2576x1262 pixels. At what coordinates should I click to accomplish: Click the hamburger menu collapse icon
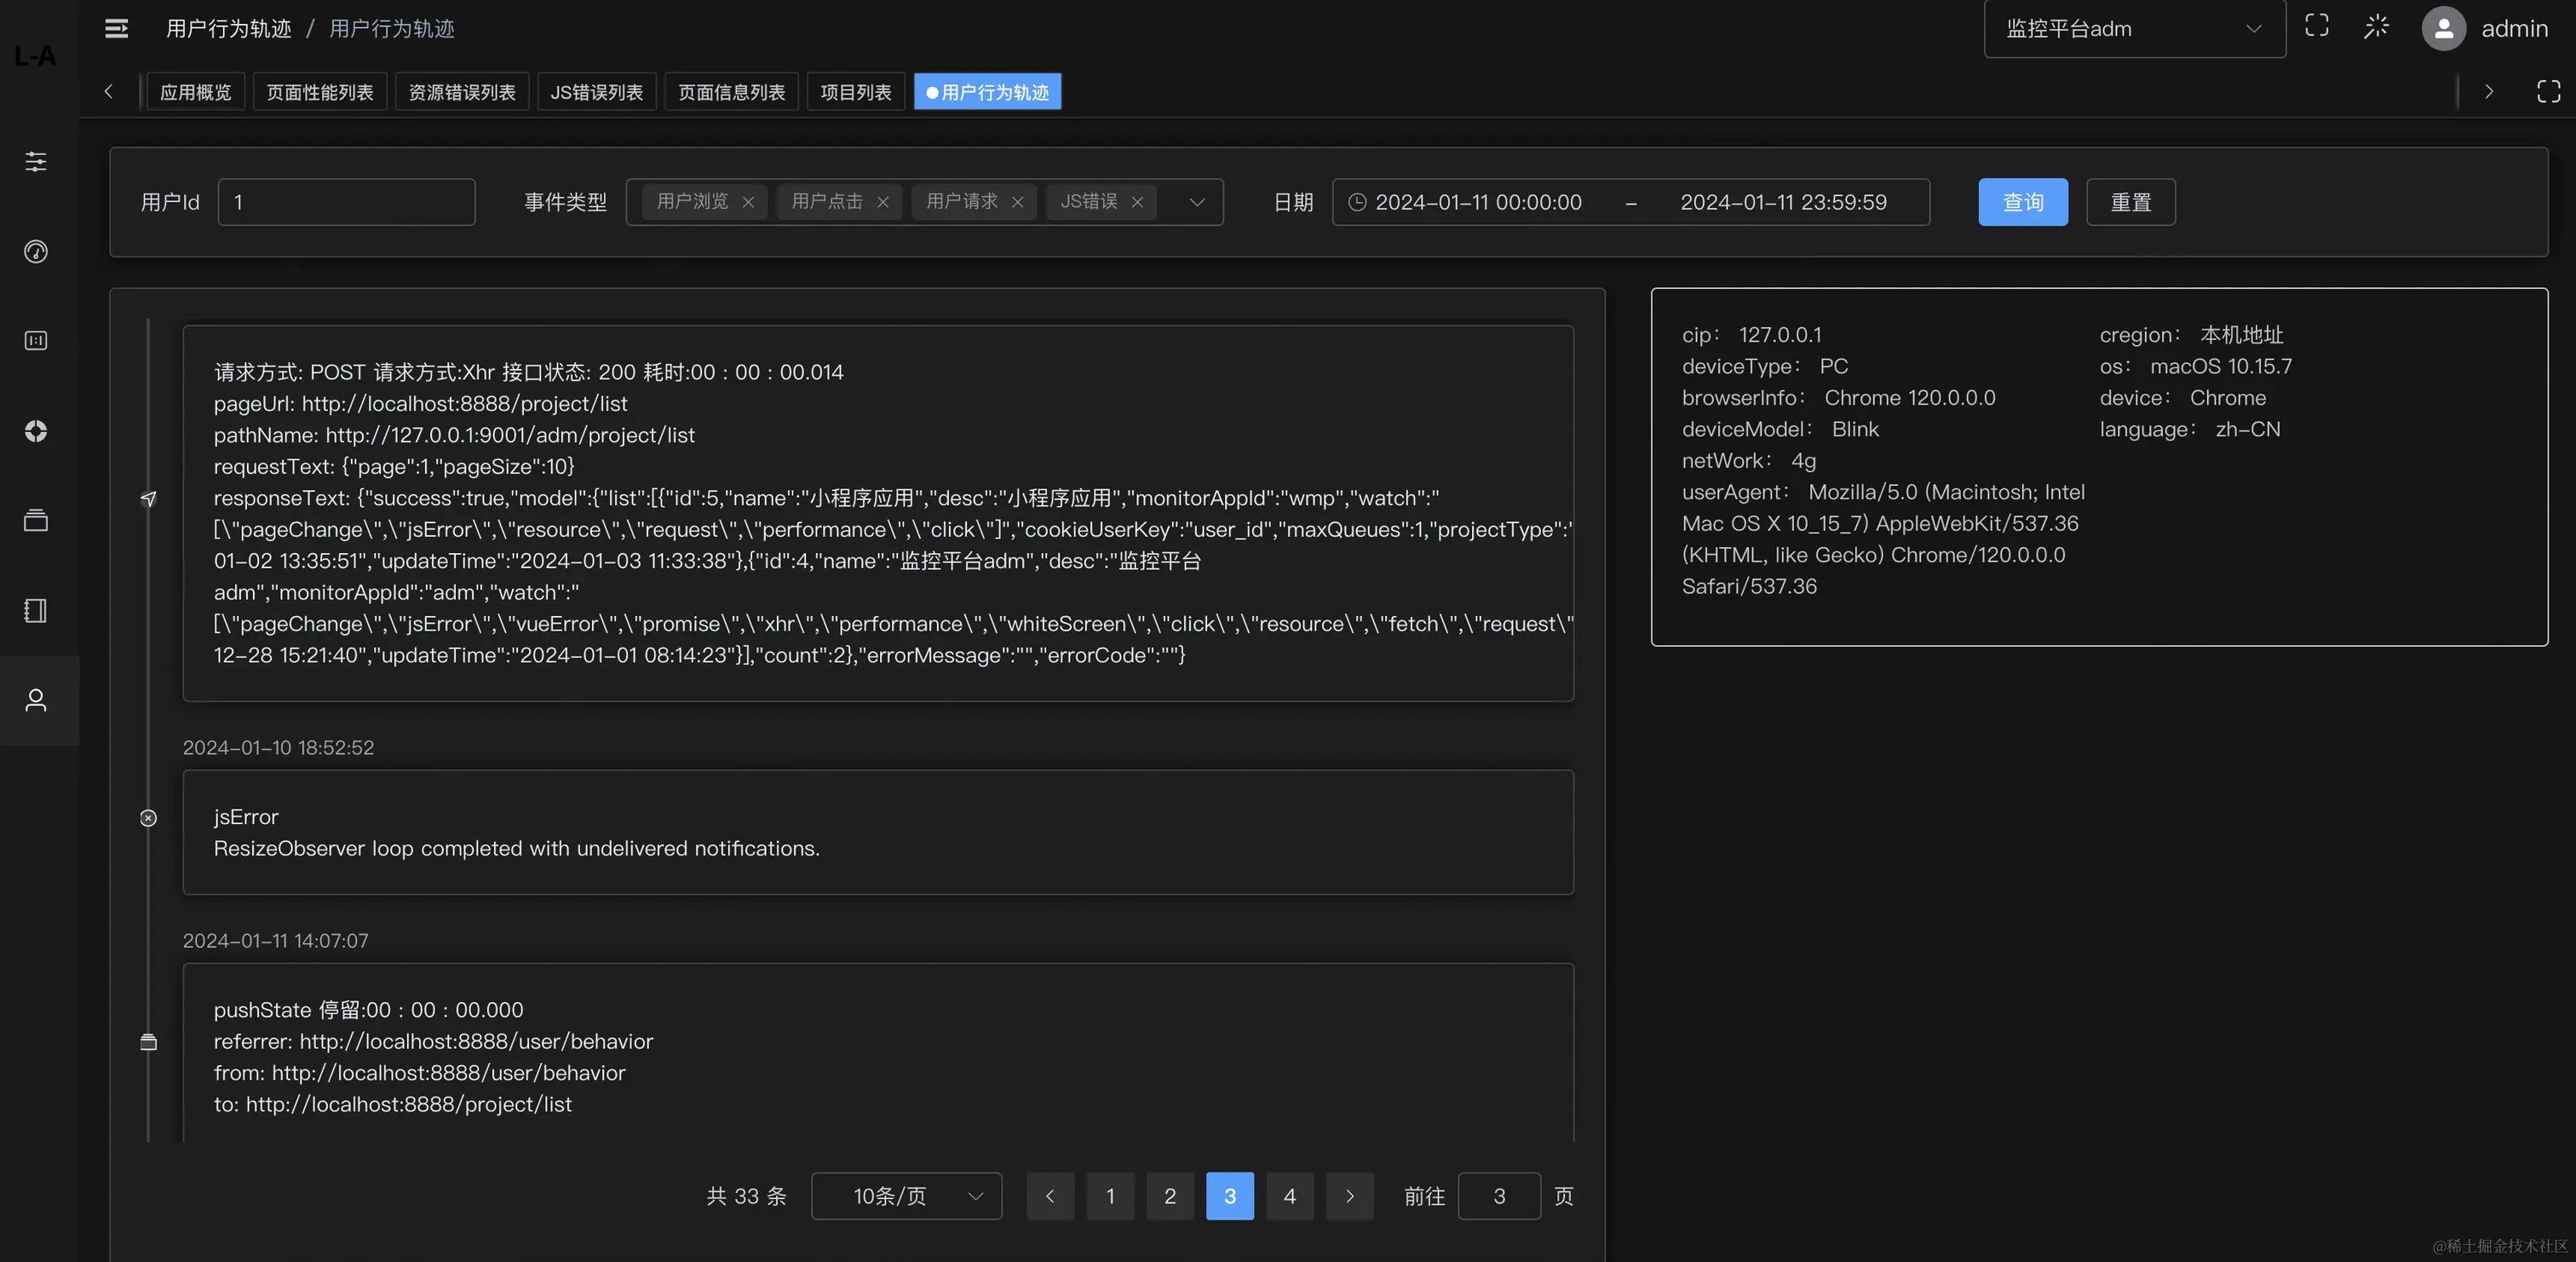(116, 28)
